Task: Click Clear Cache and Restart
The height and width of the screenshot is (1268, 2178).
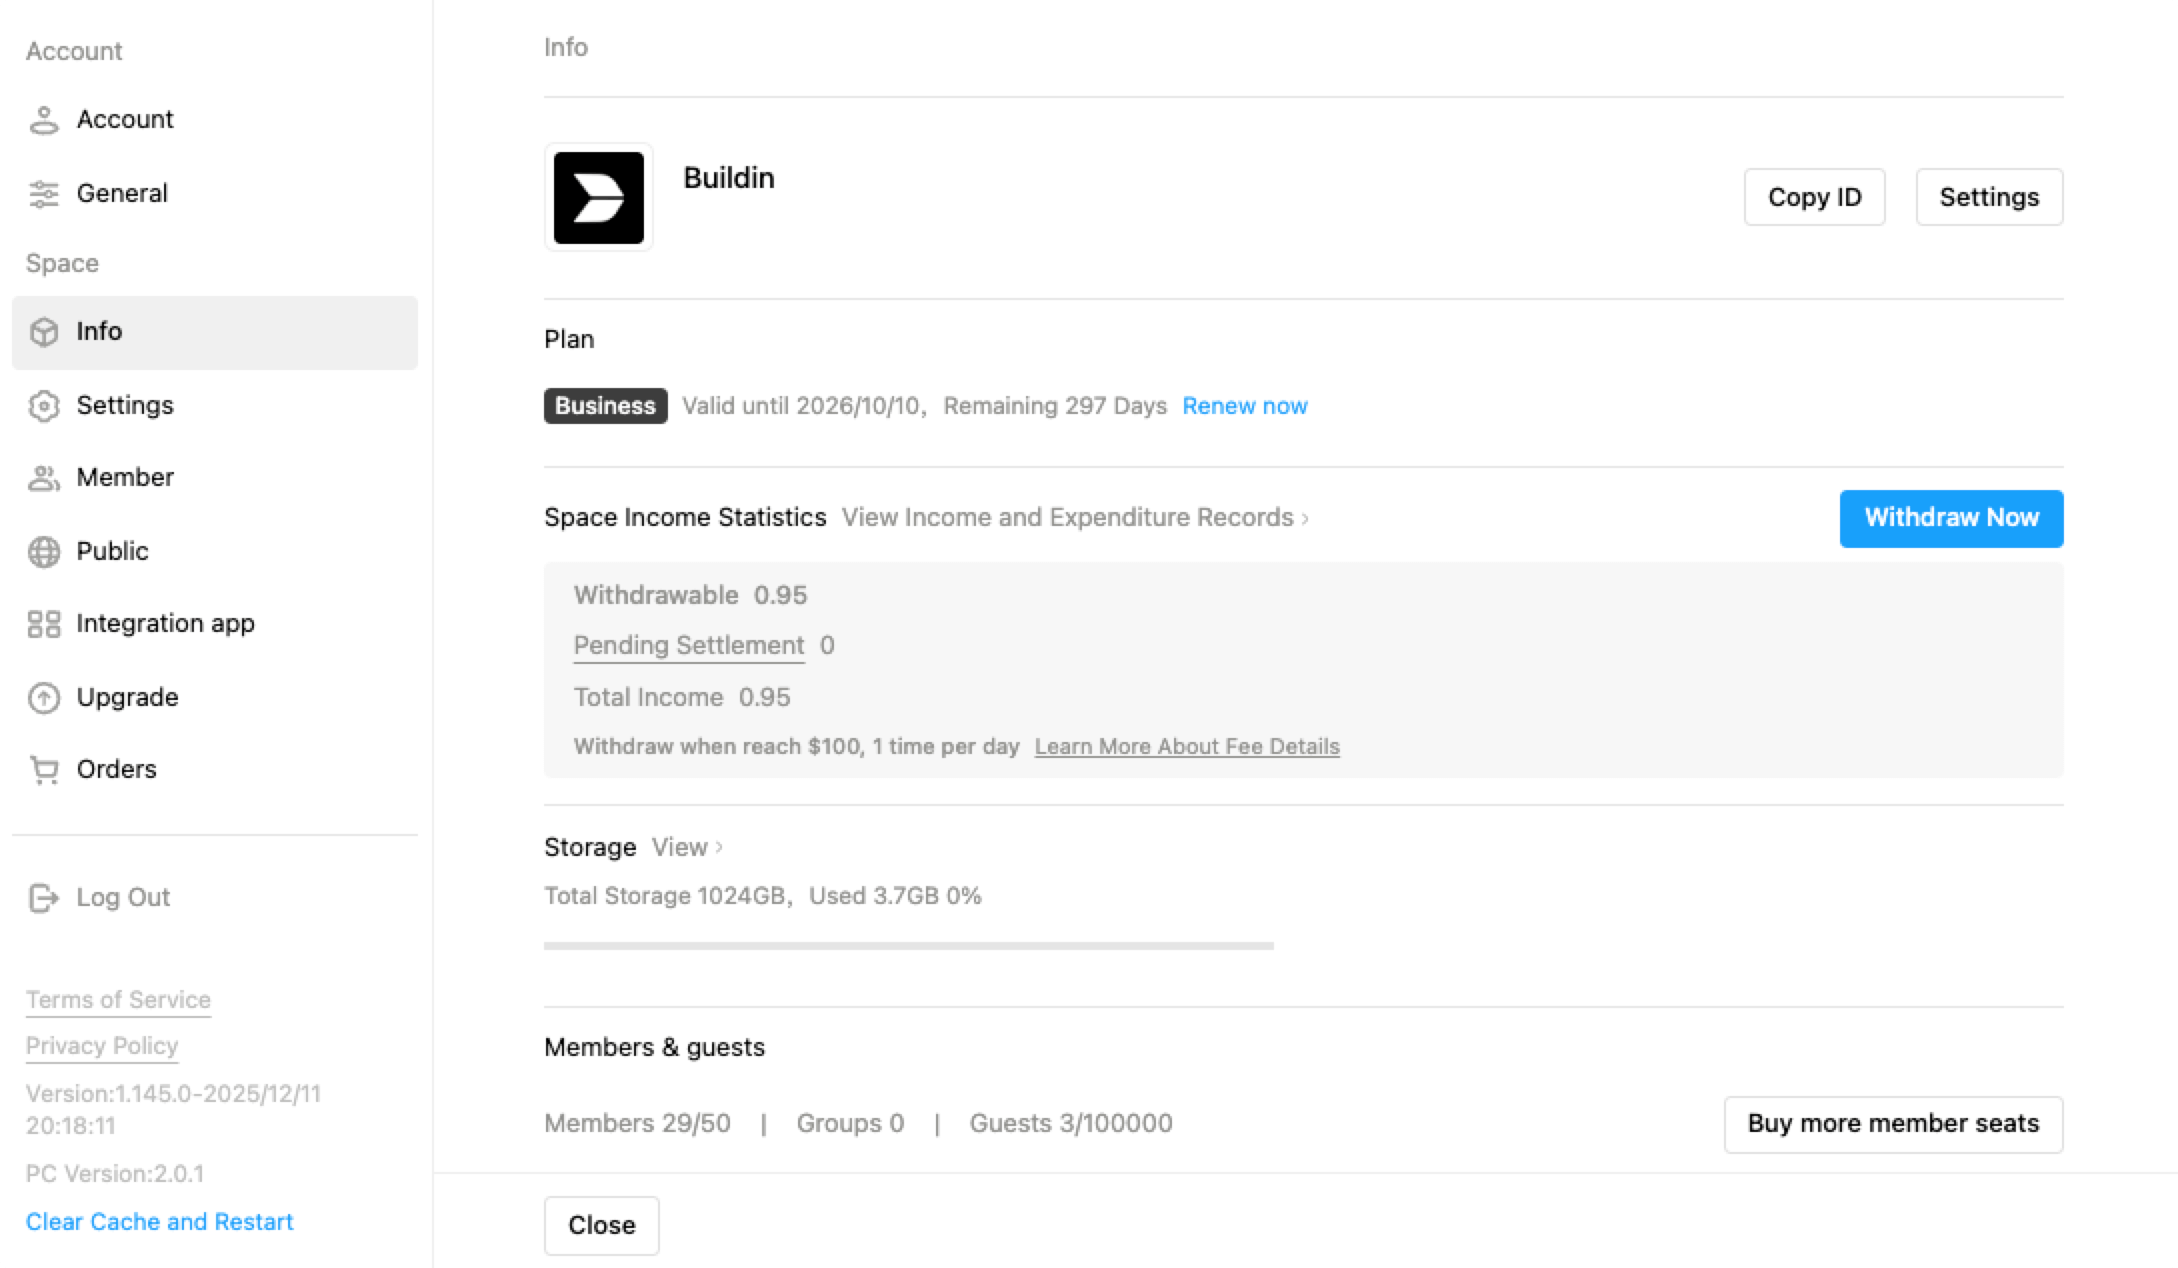Action: pyautogui.click(x=160, y=1221)
